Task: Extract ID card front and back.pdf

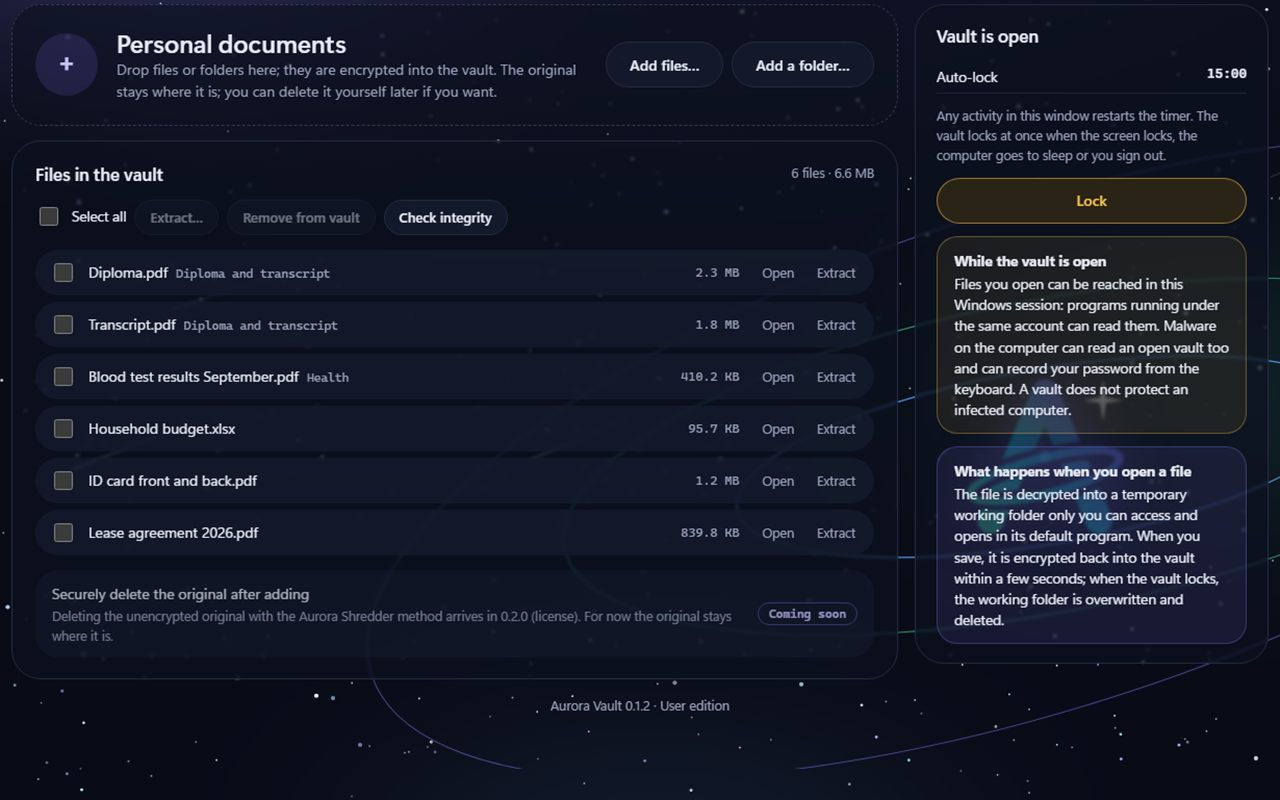Action: point(836,481)
